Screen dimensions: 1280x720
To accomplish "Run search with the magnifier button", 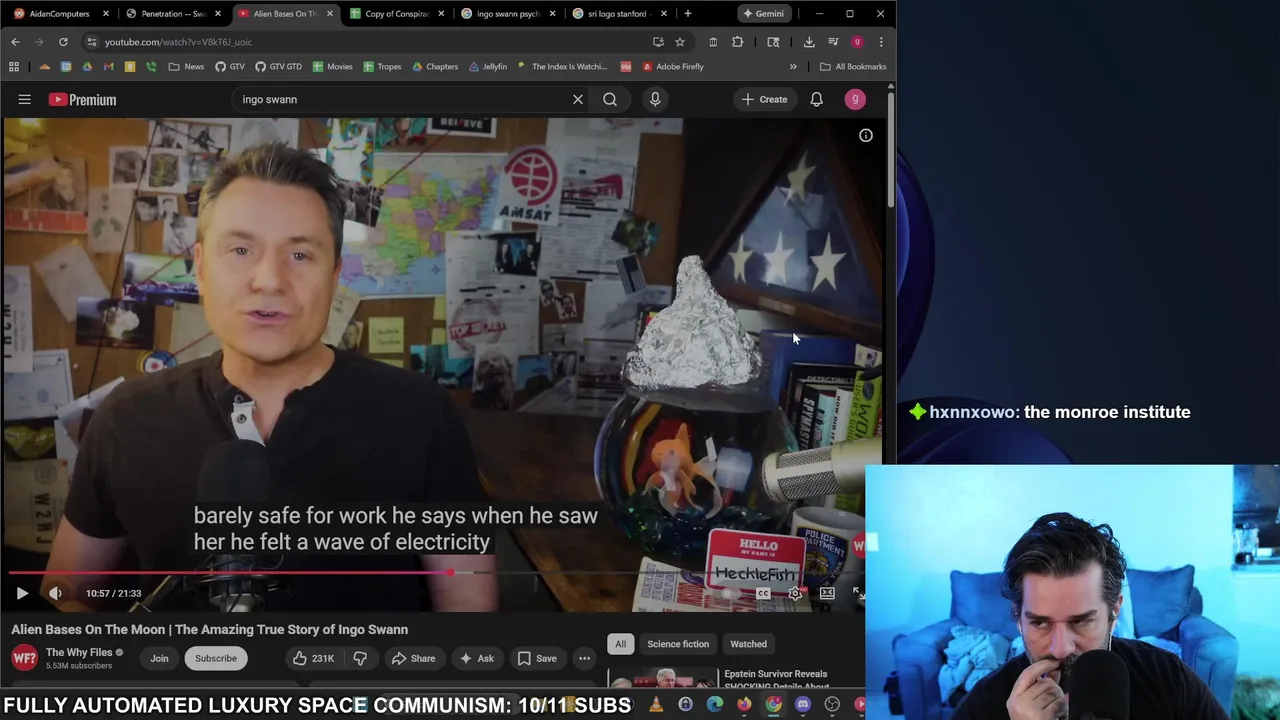I will (610, 99).
